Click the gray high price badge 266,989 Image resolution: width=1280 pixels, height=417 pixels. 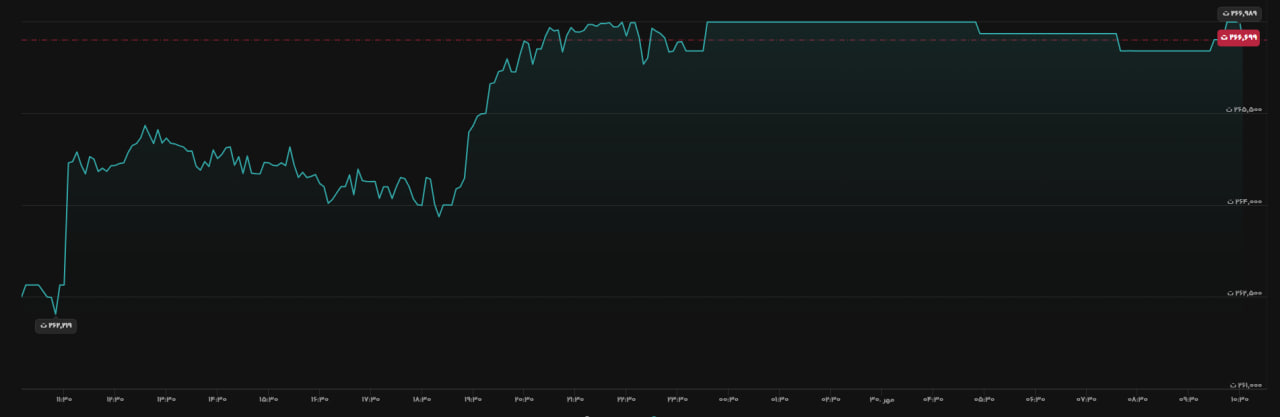pos(1239,14)
